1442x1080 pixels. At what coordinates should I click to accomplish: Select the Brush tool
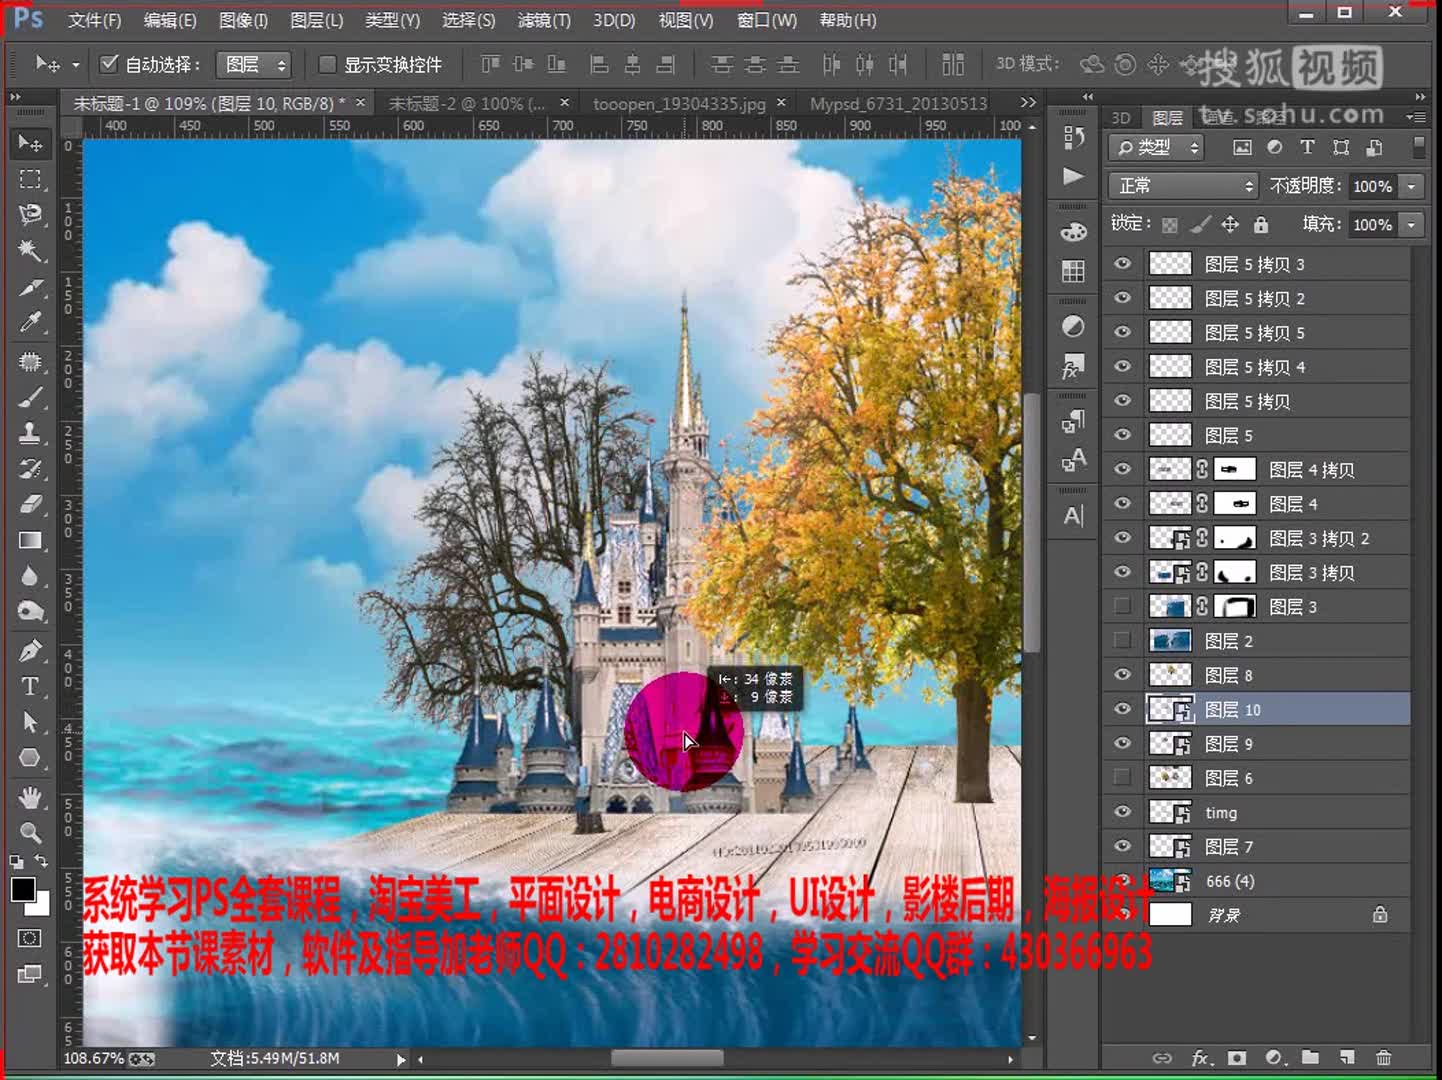click(30, 397)
